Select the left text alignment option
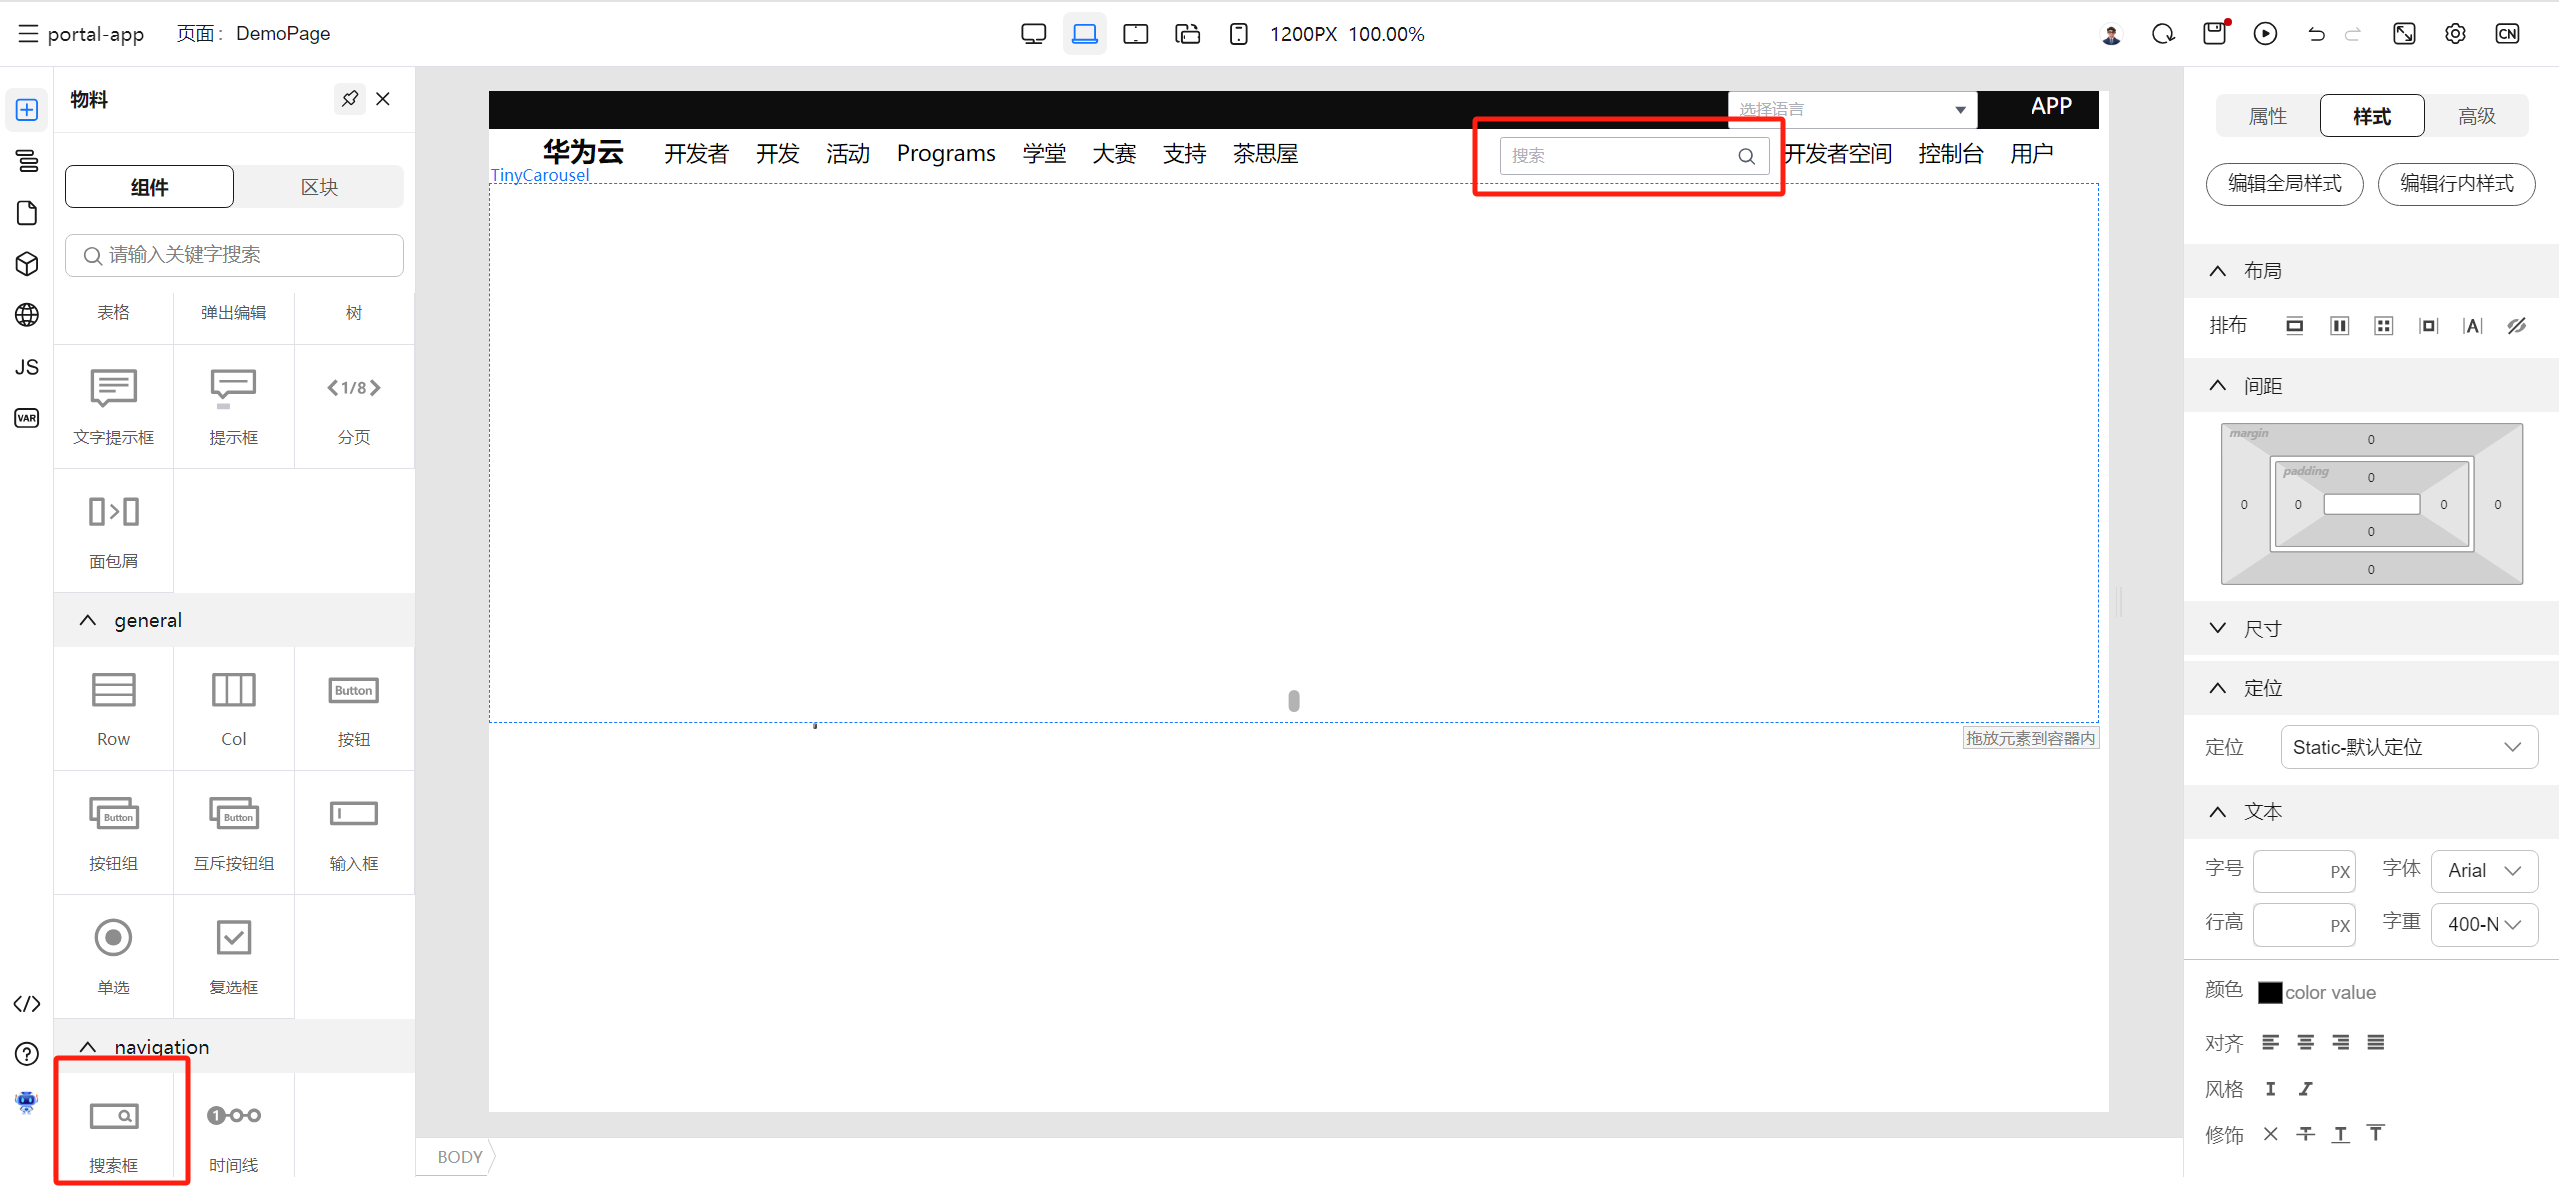The height and width of the screenshot is (1188, 2559). 2270,1042
